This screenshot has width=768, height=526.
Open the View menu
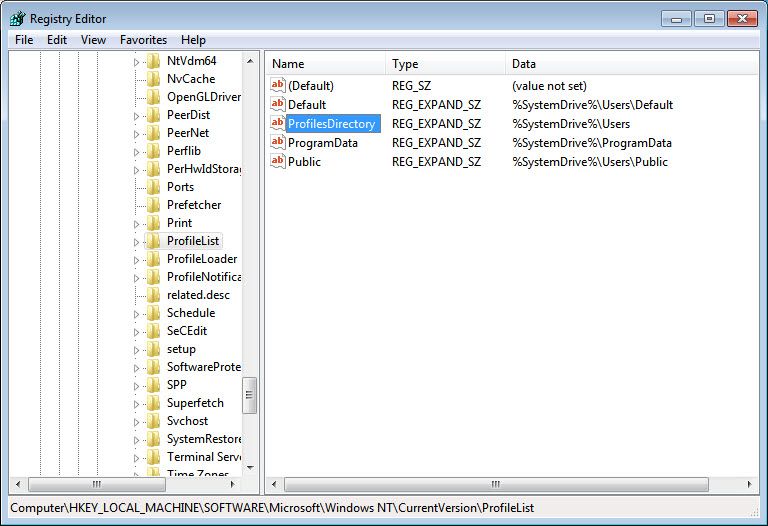click(93, 40)
